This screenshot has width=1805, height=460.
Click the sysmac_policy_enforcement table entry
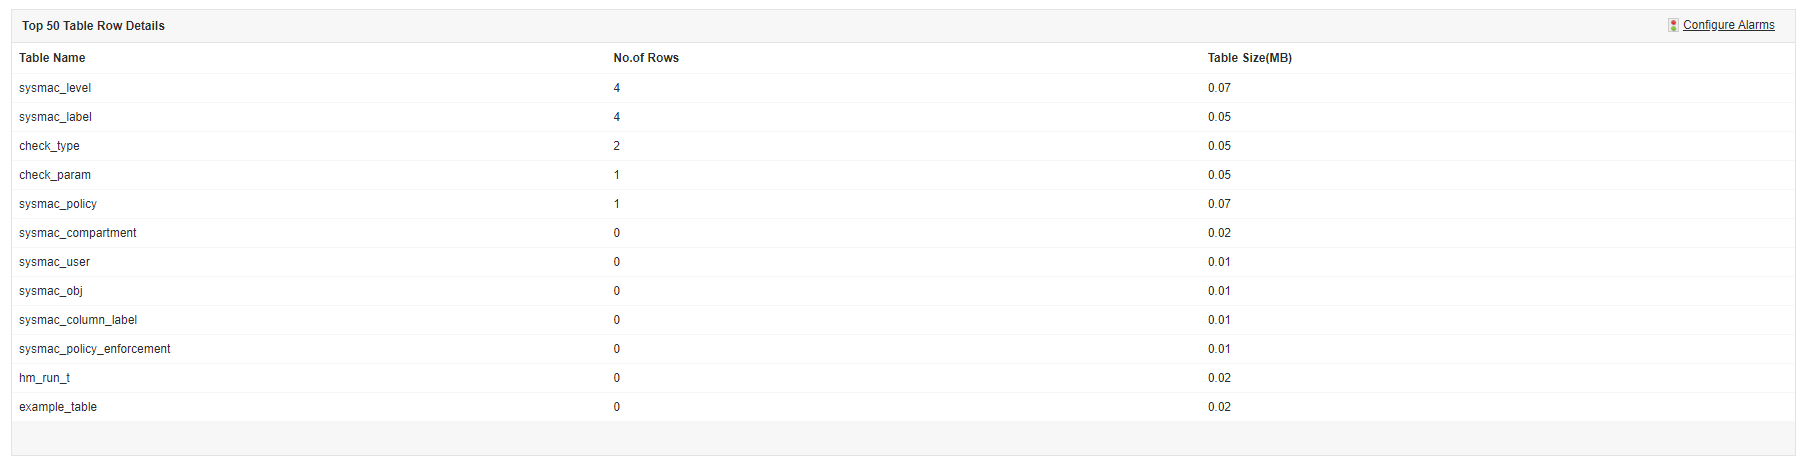pos(94,349)
